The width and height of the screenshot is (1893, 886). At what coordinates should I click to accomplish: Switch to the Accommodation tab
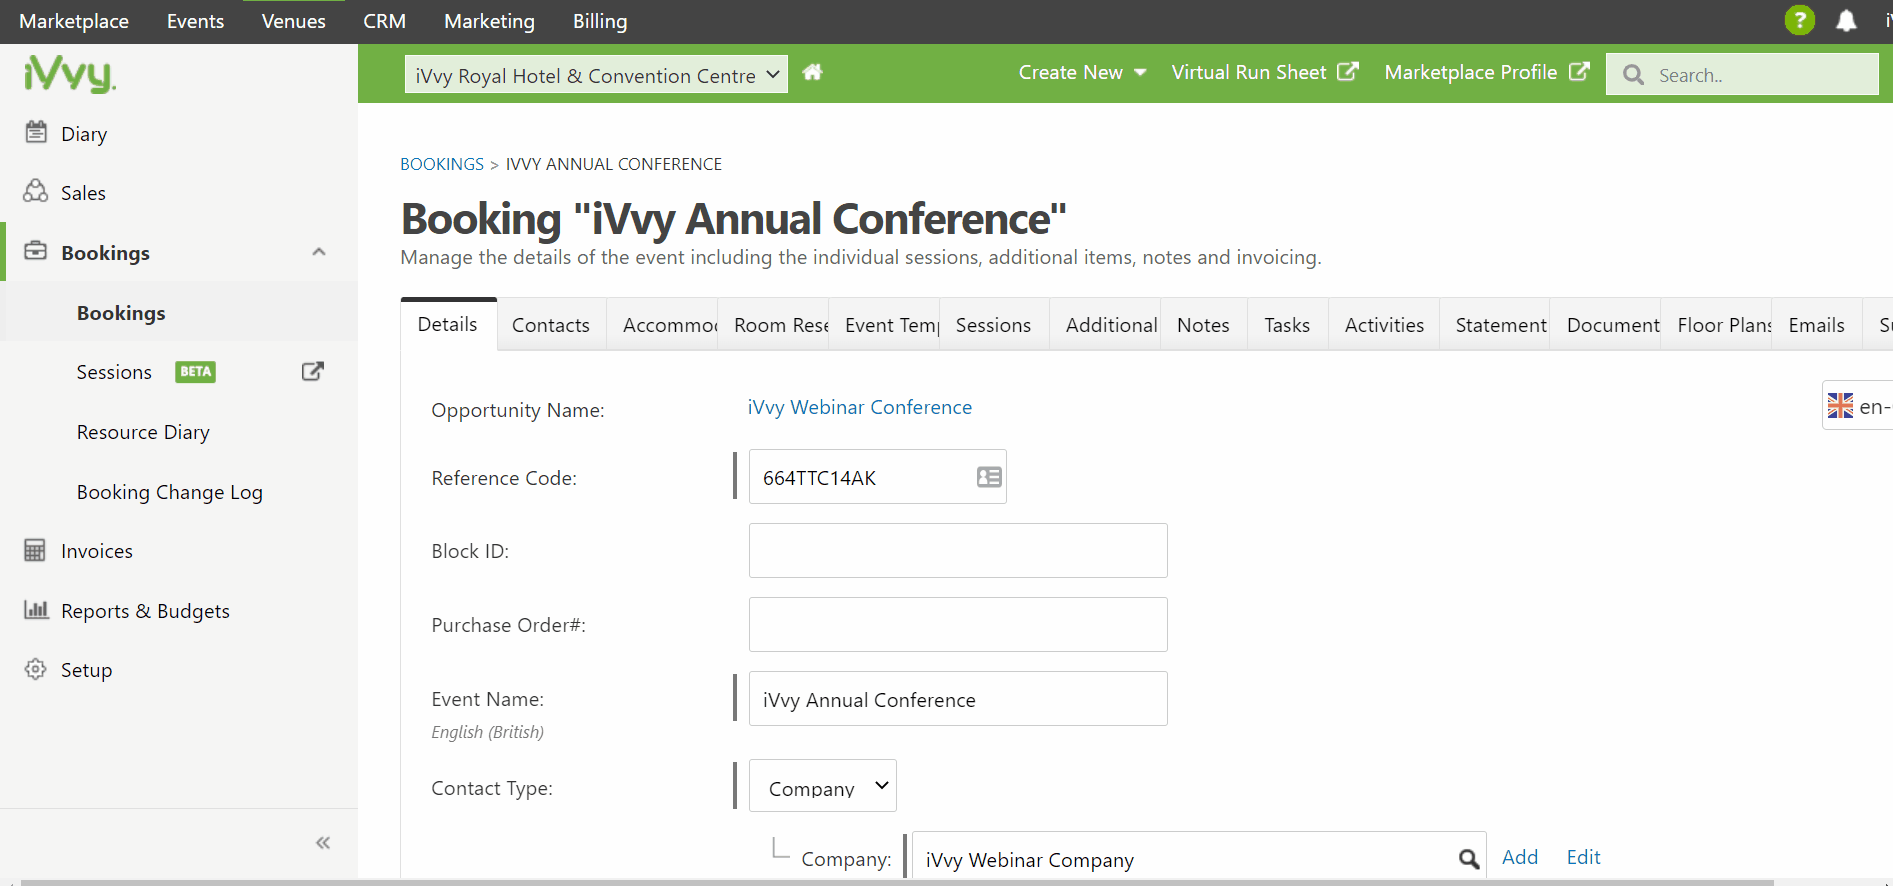pos(662,325)
